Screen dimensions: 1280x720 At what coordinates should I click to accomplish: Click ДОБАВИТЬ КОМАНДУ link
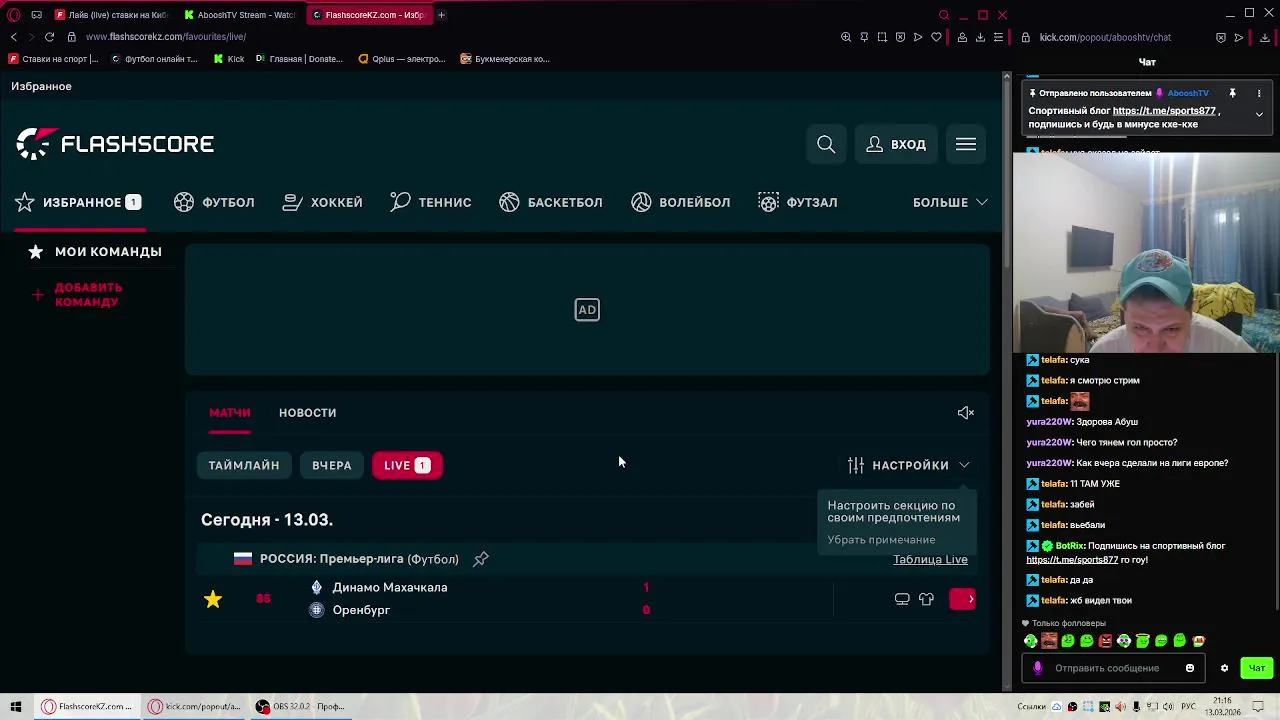pyautogui.click(x=88, y=295)
